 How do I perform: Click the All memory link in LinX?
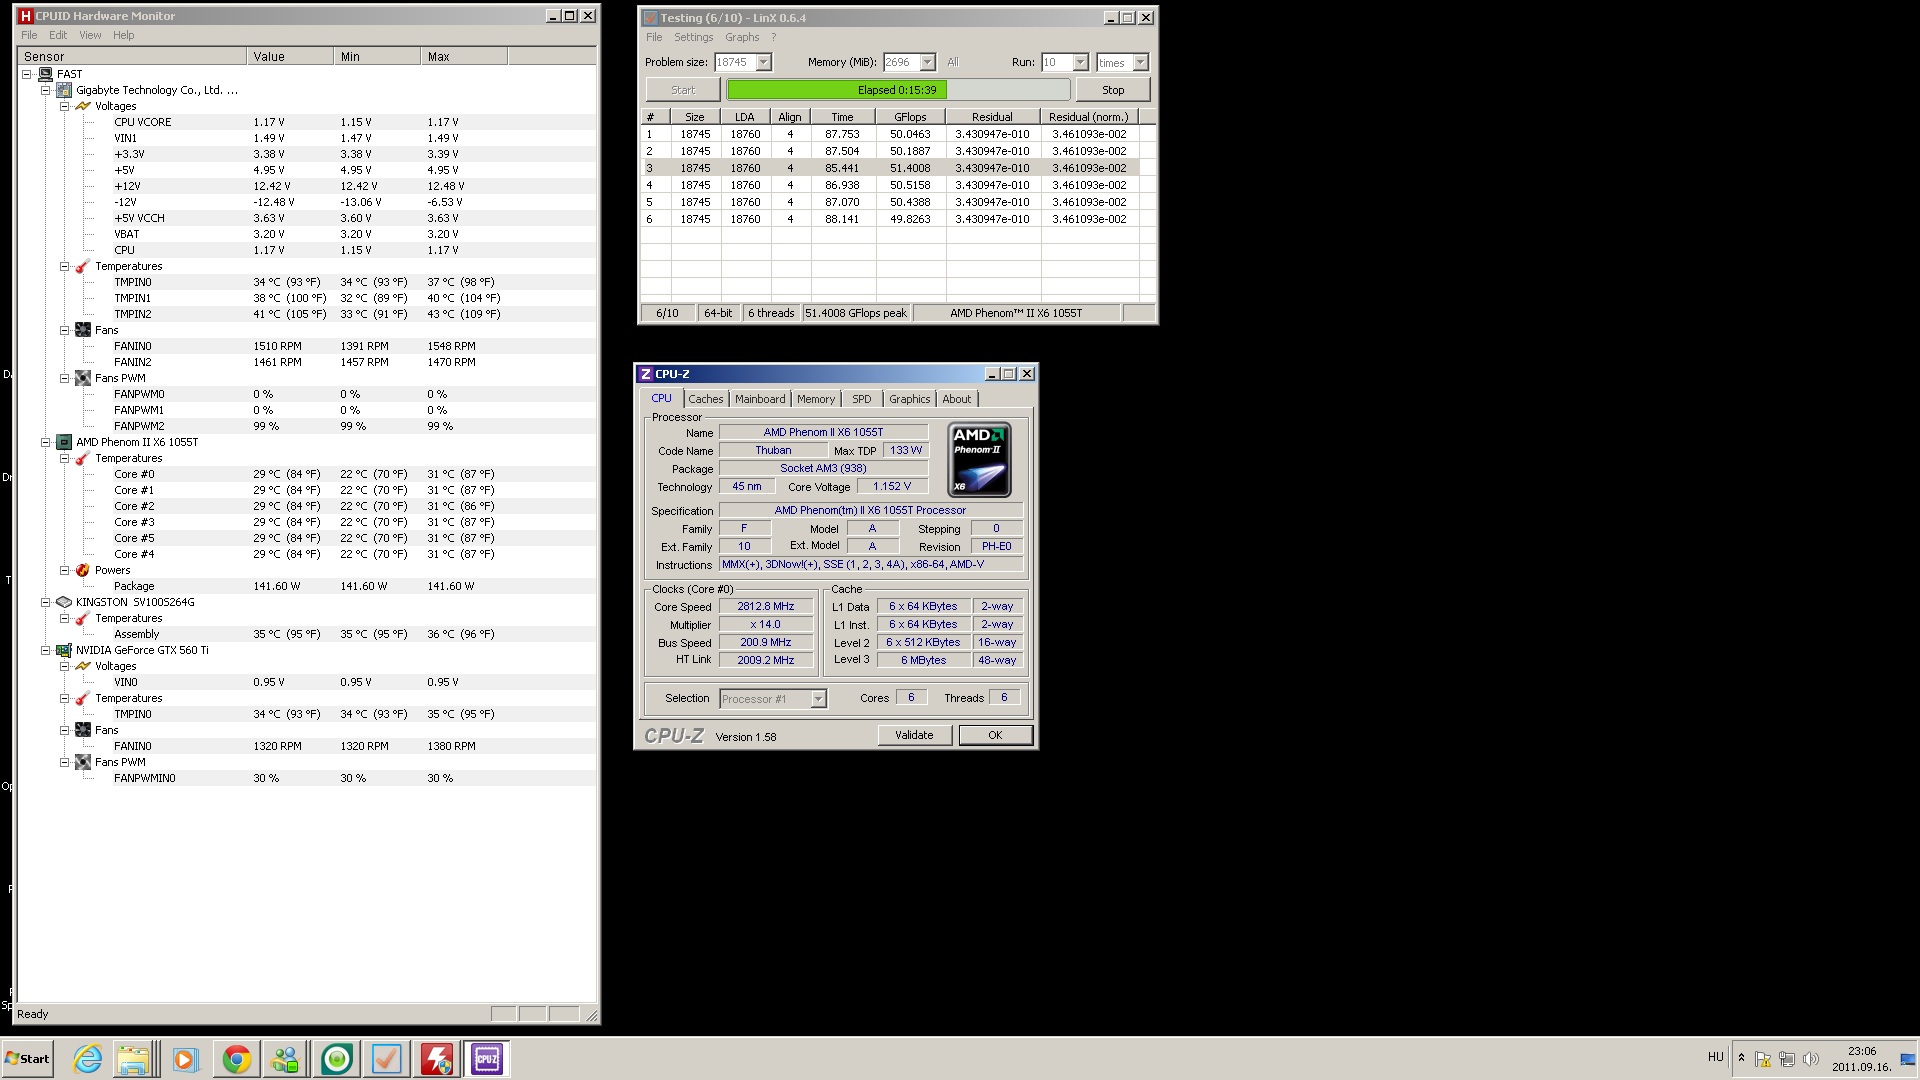coord(952,62)
